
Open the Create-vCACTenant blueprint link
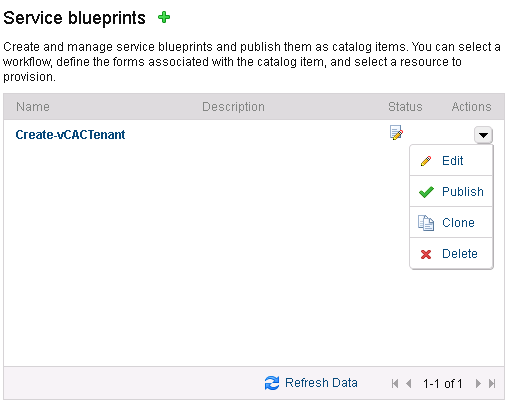(70, 135)
